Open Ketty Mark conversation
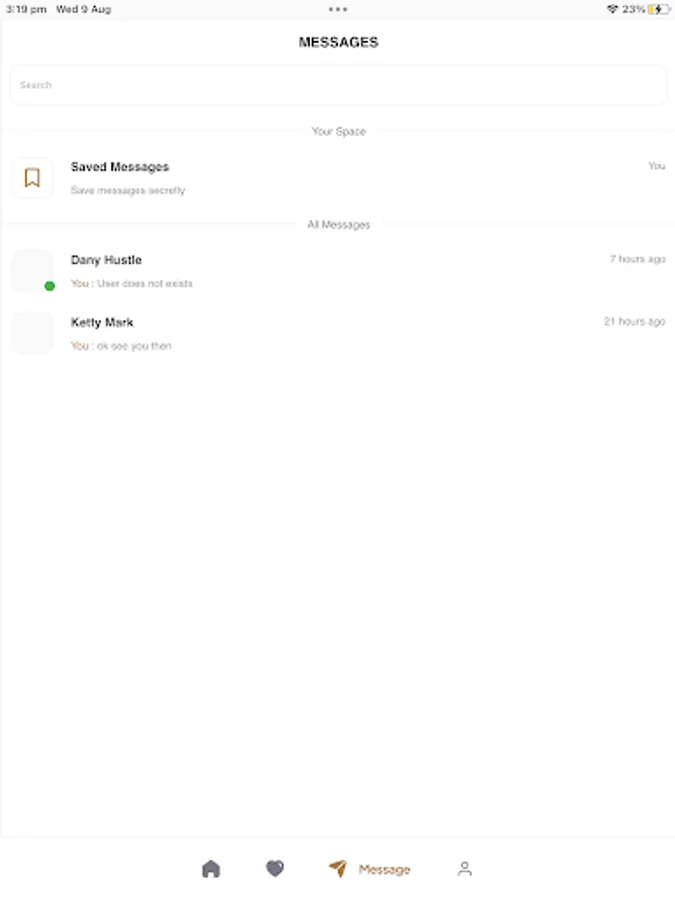675x900 pixels. [x=338, y=333]
